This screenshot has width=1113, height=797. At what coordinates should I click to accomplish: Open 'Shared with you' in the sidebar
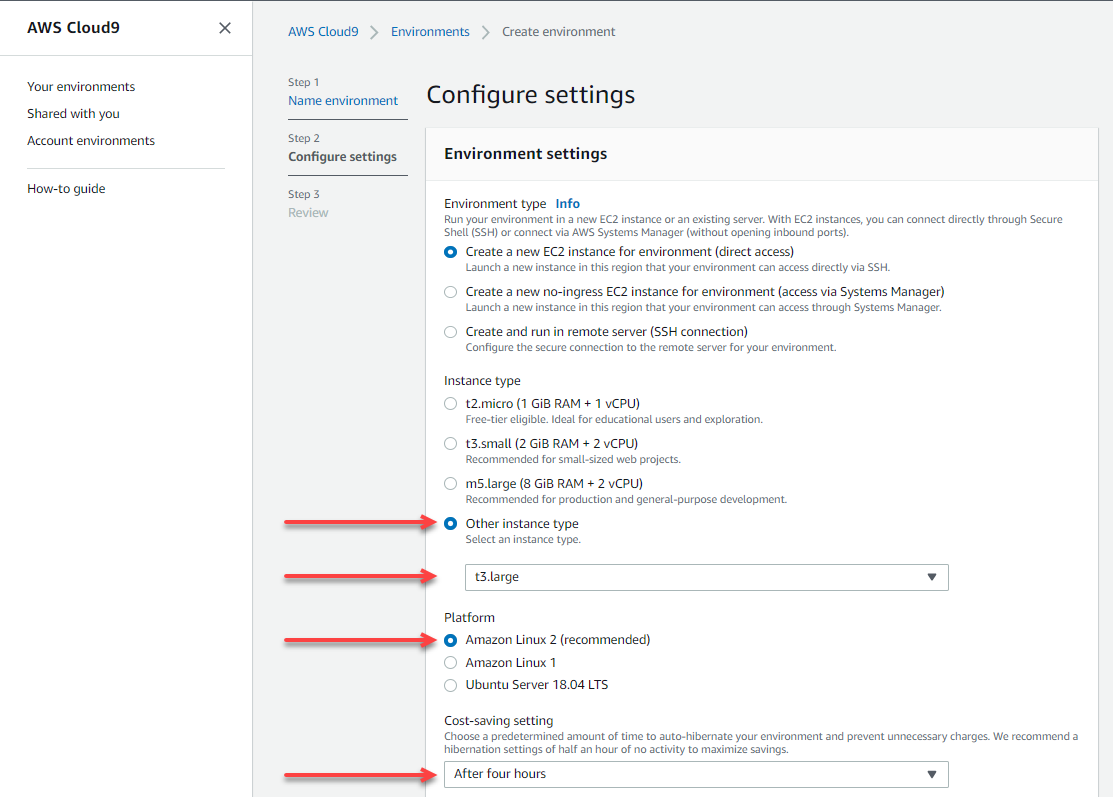click(73, 113)
